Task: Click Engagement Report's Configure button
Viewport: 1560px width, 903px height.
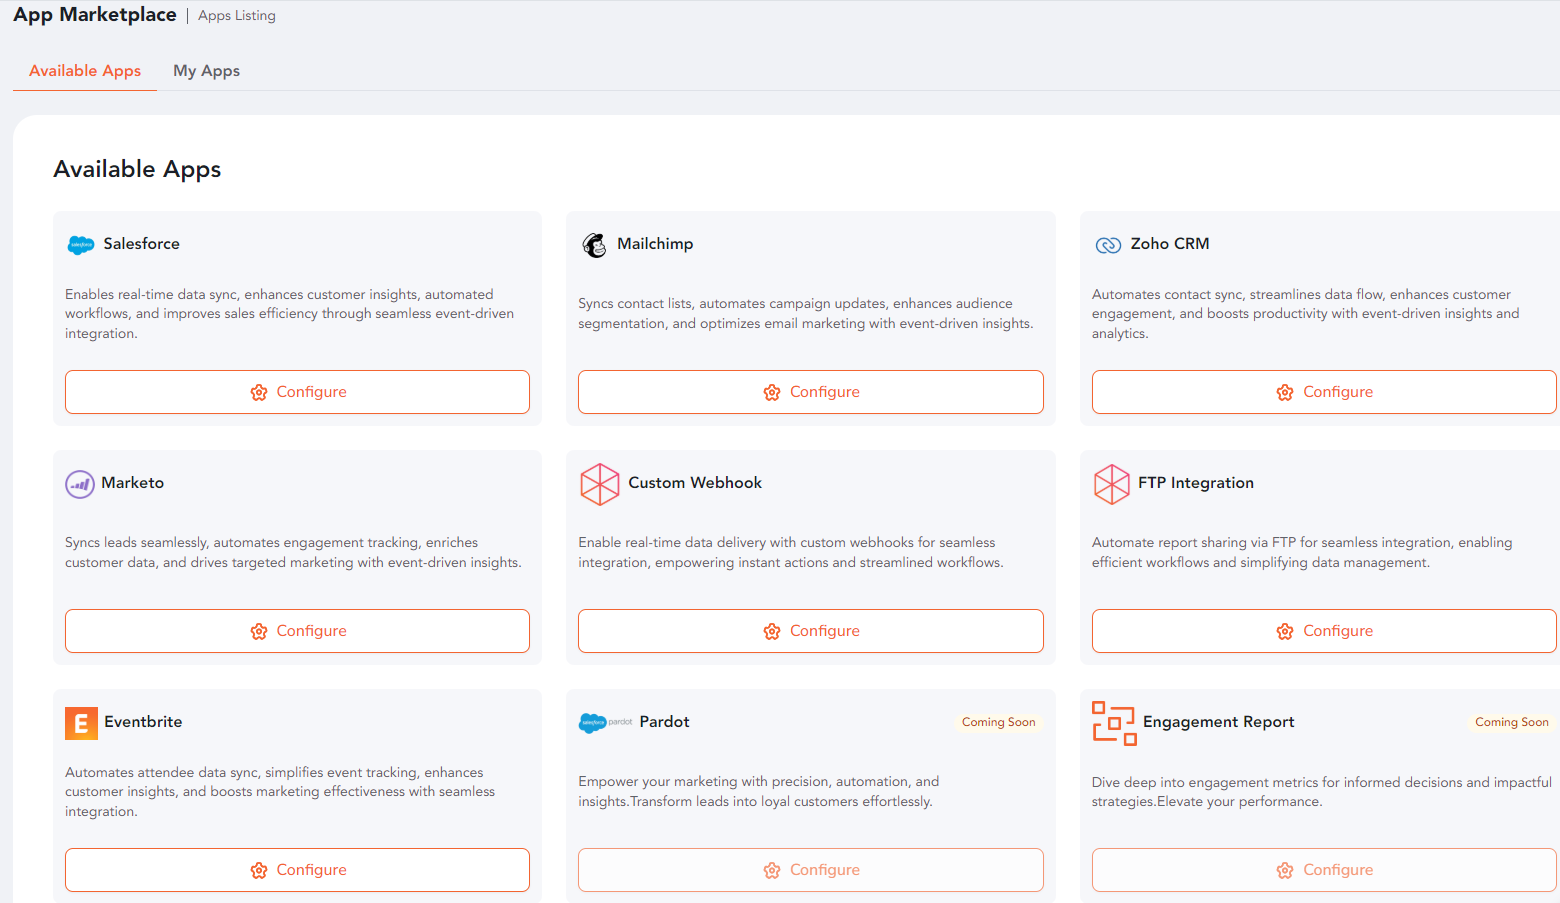Action: pos(1324,870)
